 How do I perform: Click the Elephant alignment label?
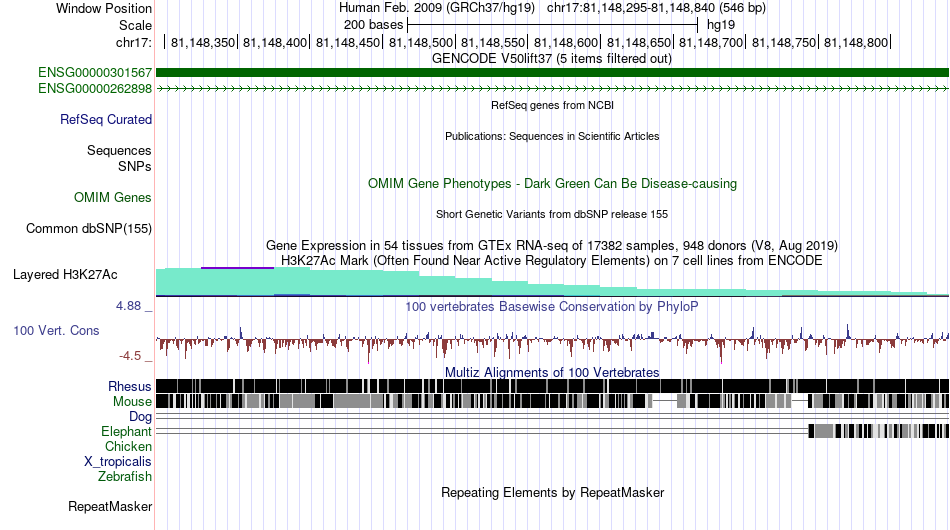click(126, 432)
